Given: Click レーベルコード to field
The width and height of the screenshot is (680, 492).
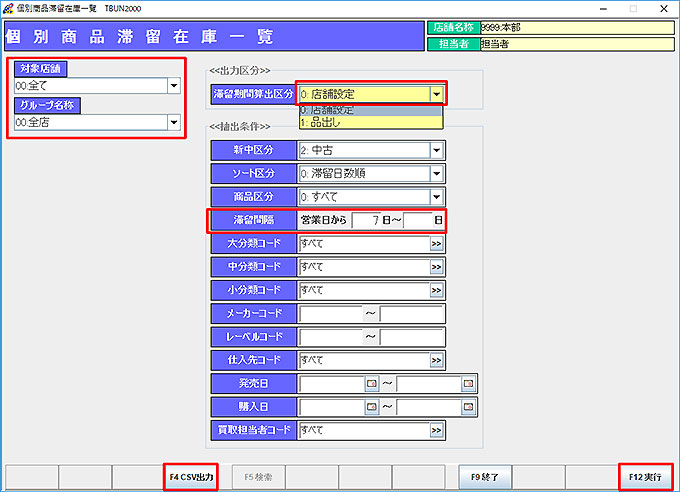Looking at the screenshot, I should 412,337.
